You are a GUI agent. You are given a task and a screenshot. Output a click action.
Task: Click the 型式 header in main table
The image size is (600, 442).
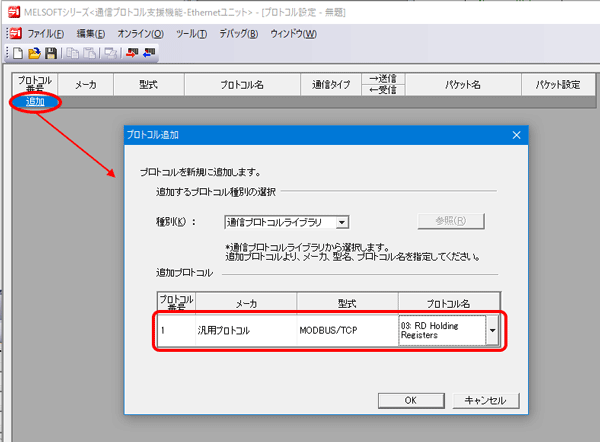[149, 85]
